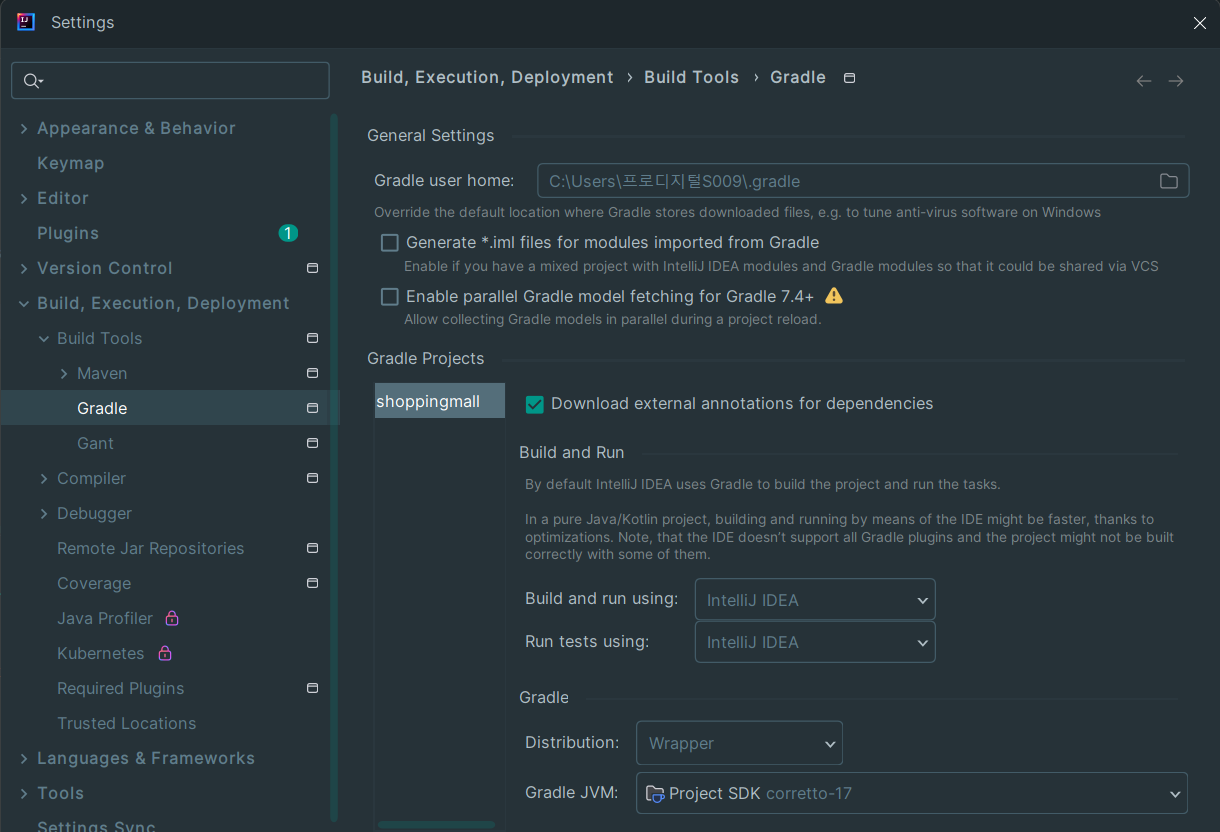
Task: Go forward with the right arrow
Action: pyautogui.click(x=1176, y=81)
